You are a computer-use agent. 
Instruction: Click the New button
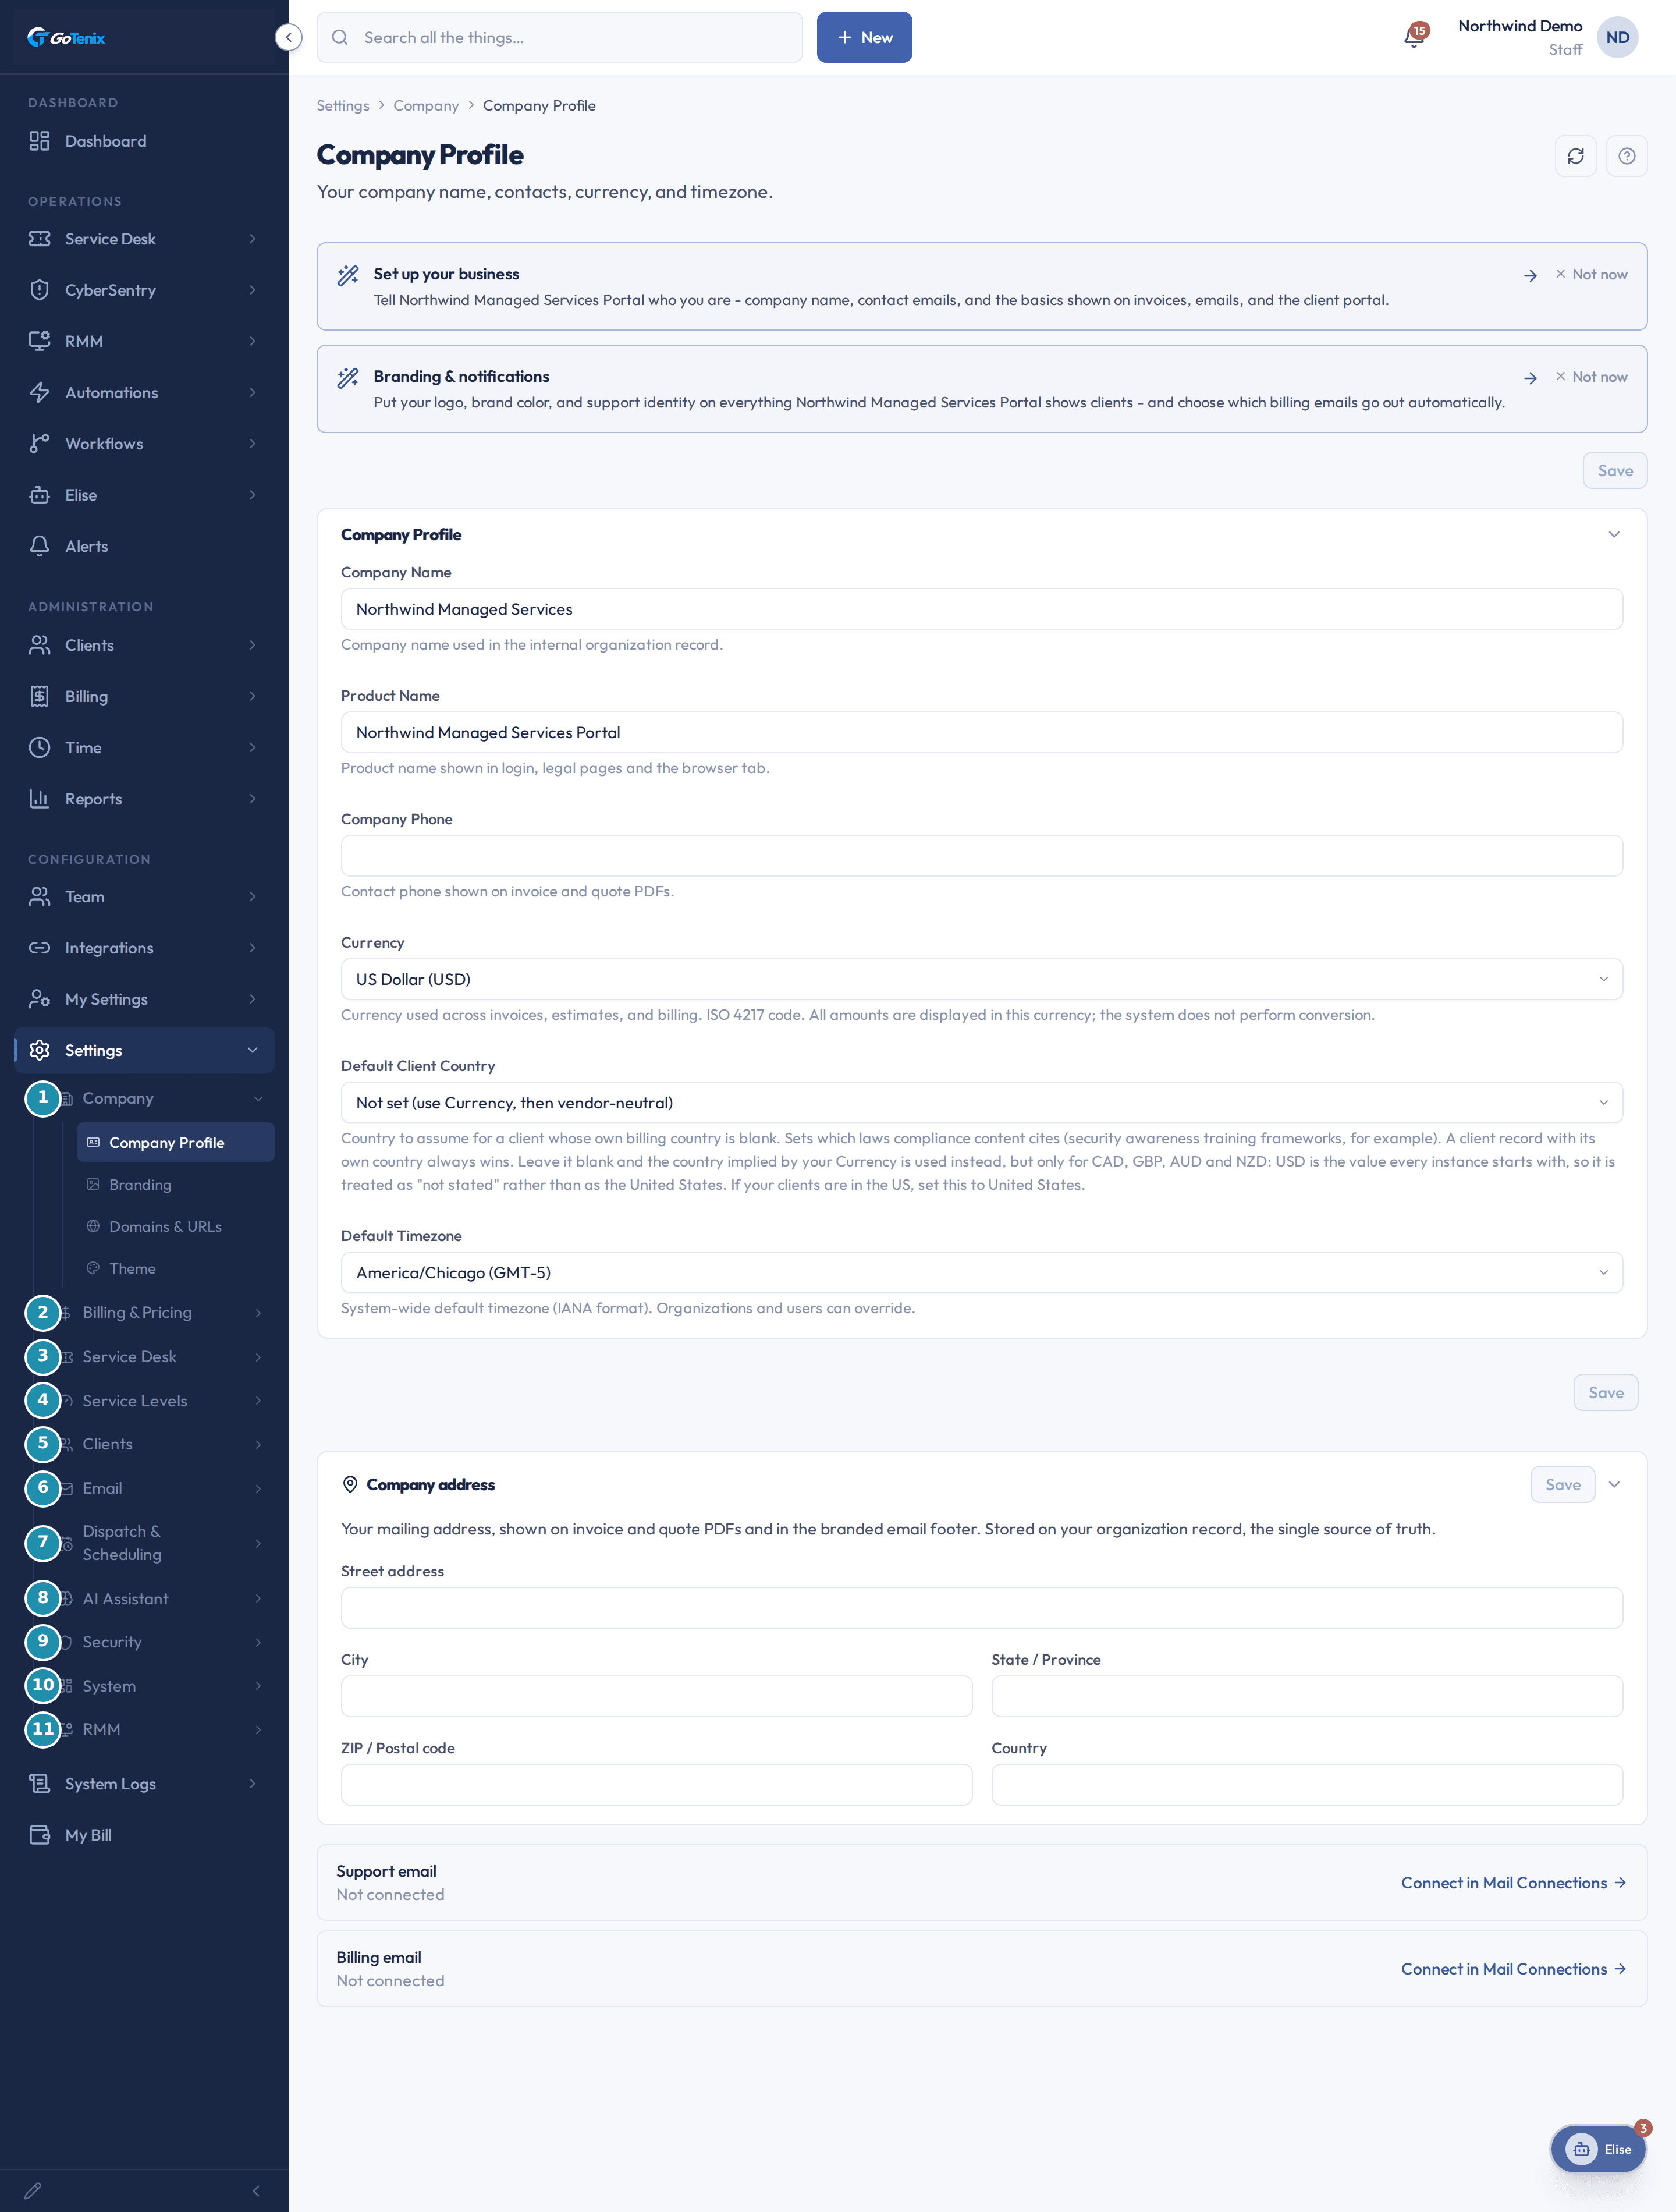864,38
